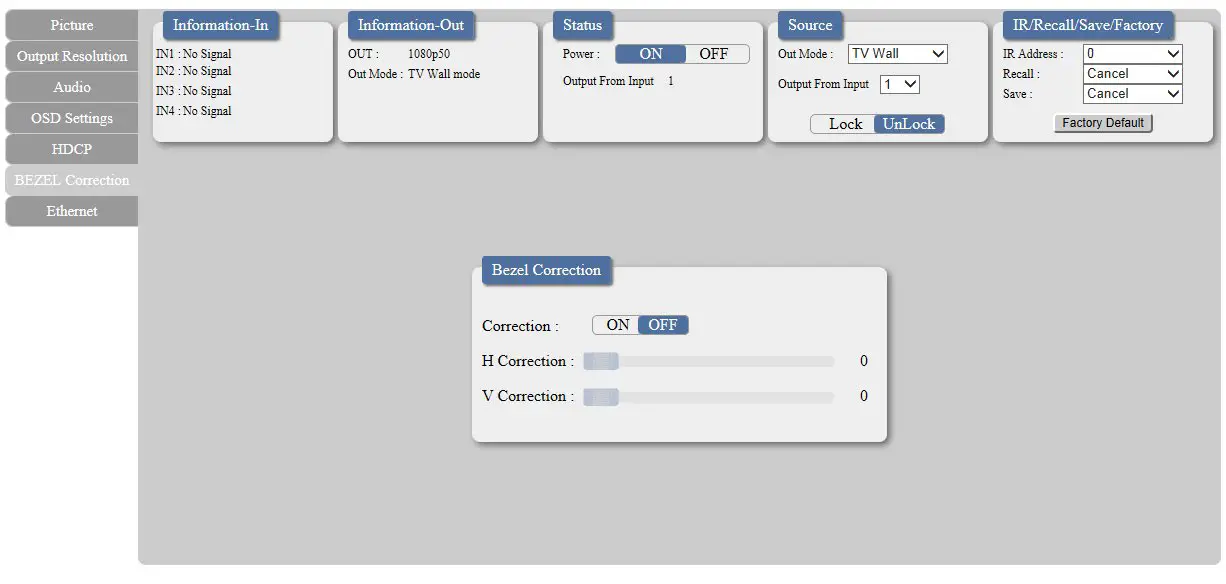Select UnLock in Source panel
Viewport: 1226px width, 584px height.
(x=909, y=124)
